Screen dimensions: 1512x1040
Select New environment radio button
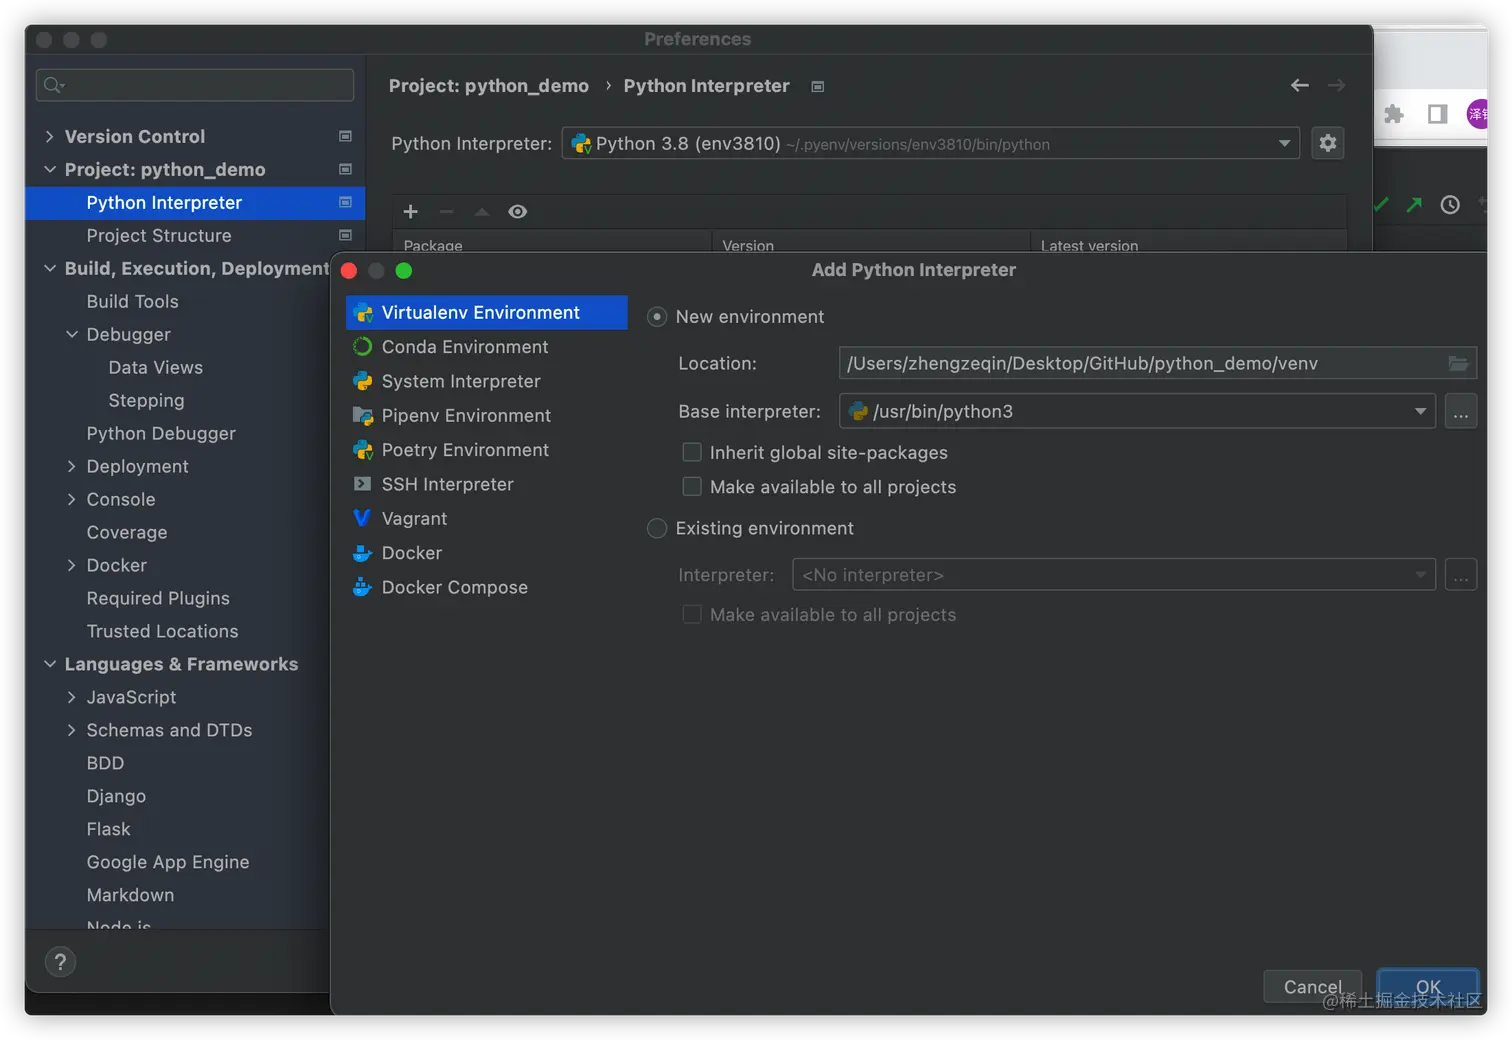(657, 317)
